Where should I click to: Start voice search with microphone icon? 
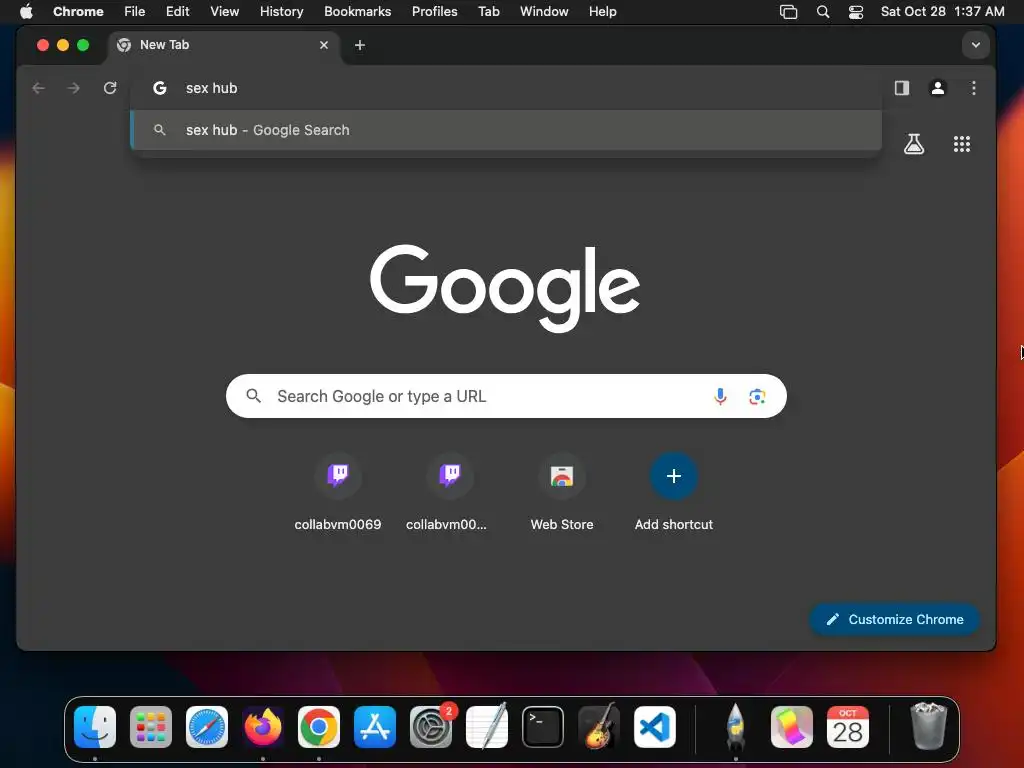(720, 396)
